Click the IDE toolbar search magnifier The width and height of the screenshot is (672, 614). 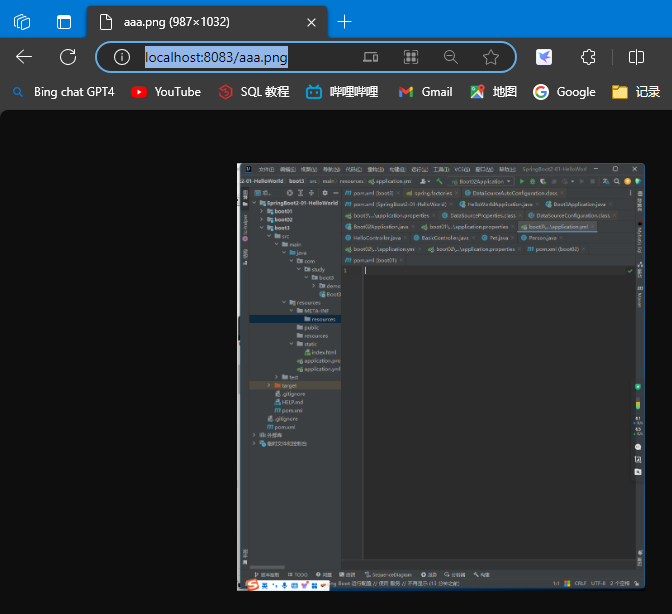tap(617, 182)
